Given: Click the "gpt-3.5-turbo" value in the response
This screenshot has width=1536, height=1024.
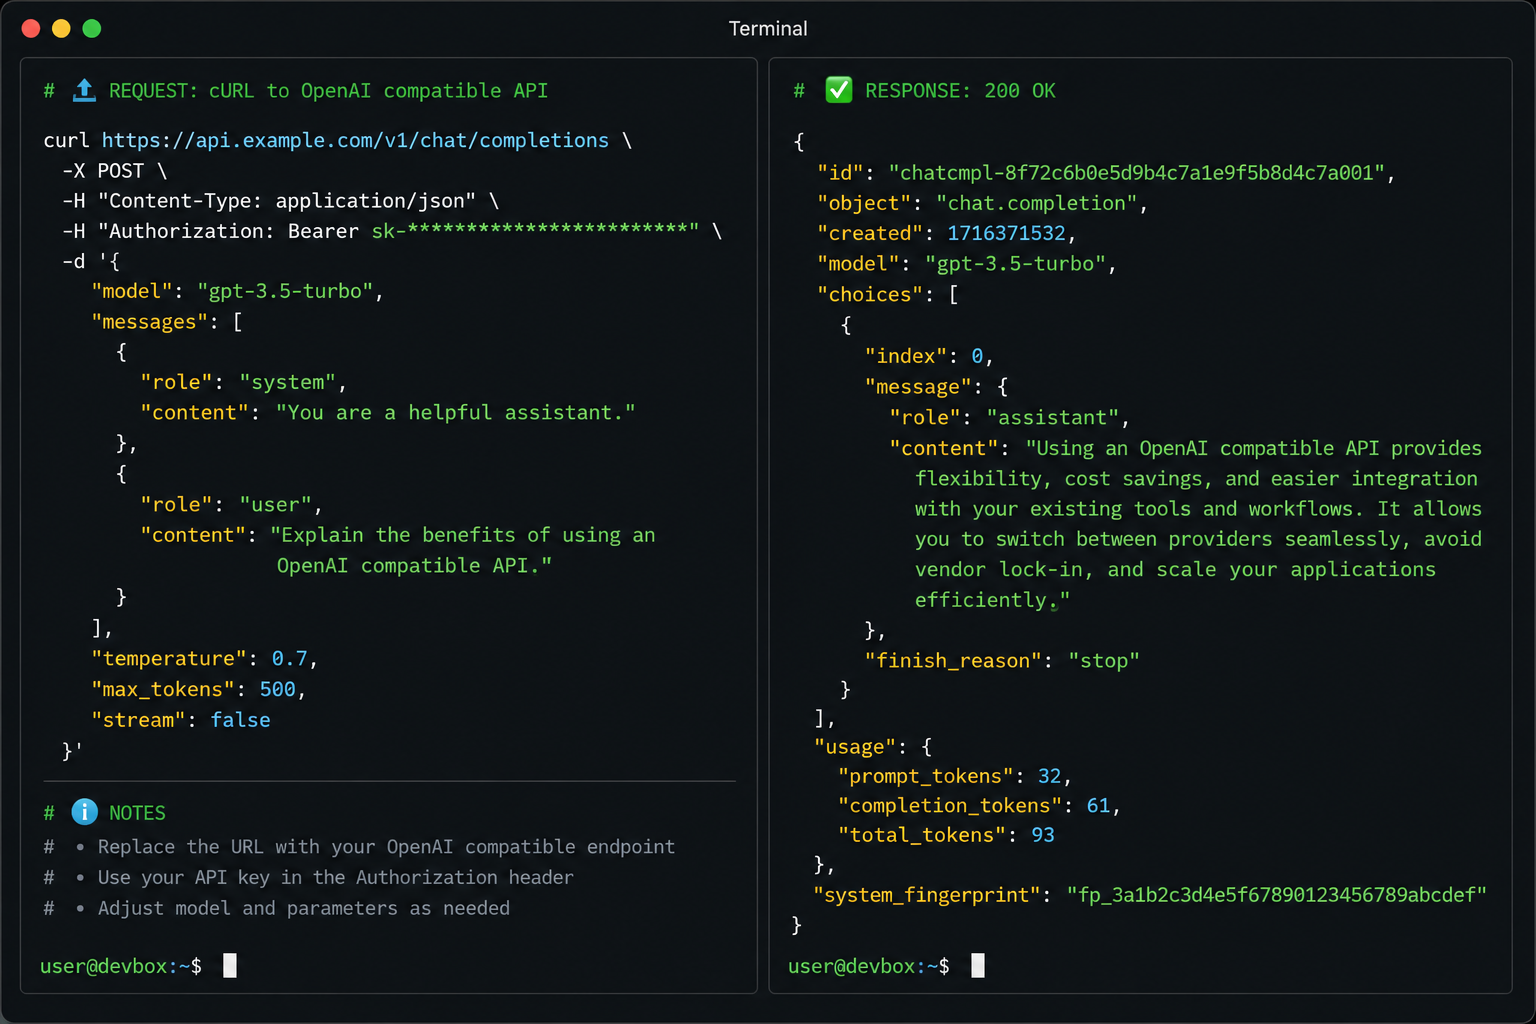Looking at the screenshot, I should coord(1015,264).
